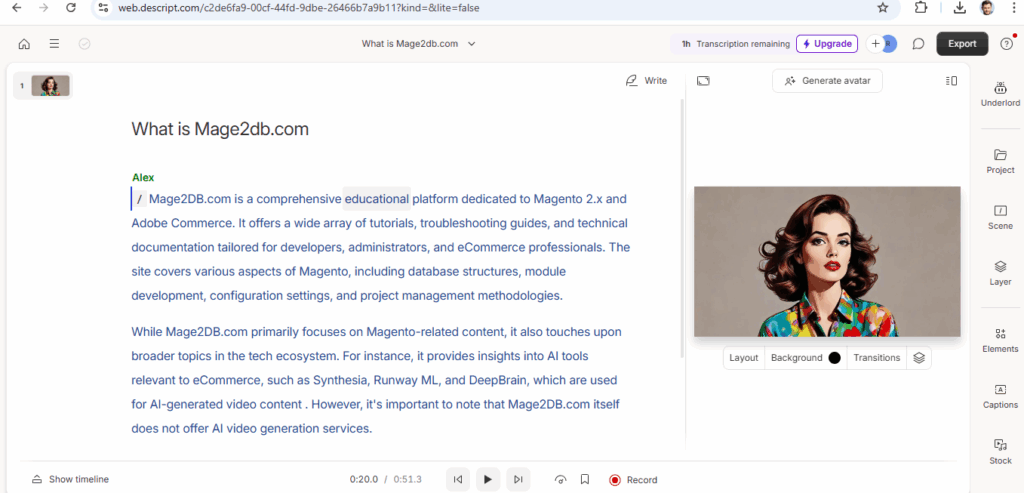Open the Layer panel
This screenshot has width=1024, height=493.
click(x=1000, y=274)
